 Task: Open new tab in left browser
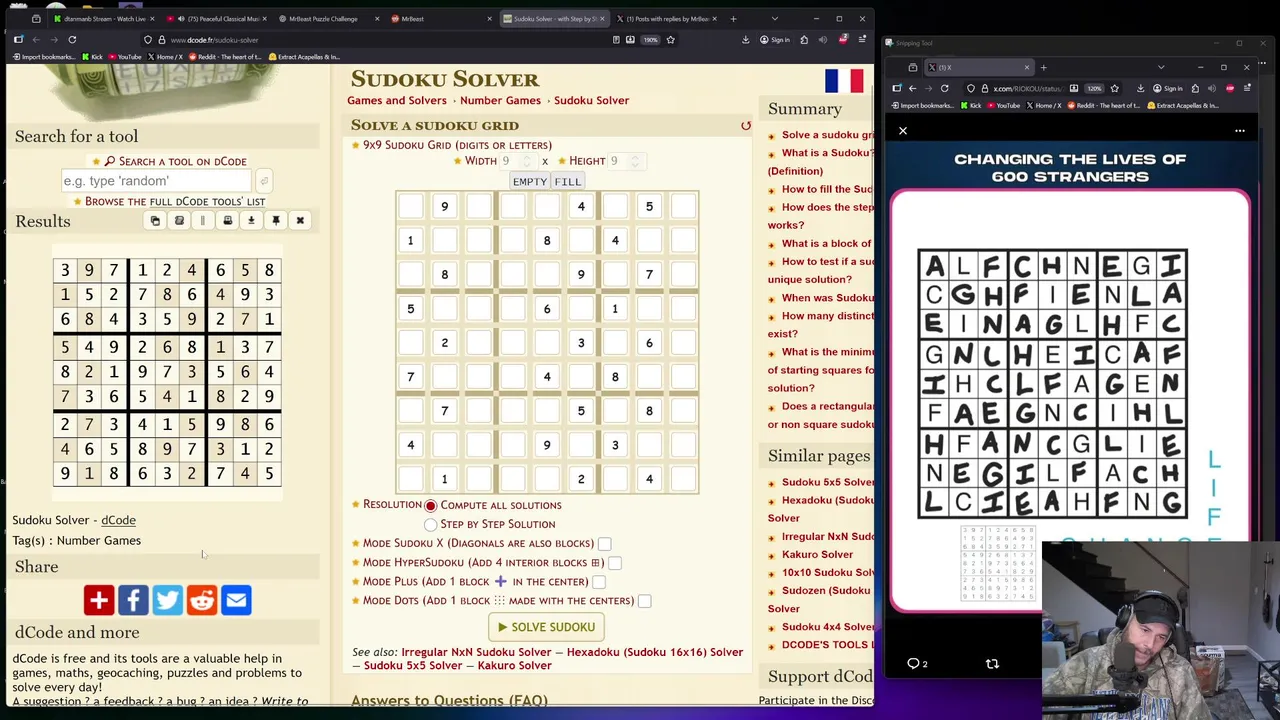pos(733,19)
